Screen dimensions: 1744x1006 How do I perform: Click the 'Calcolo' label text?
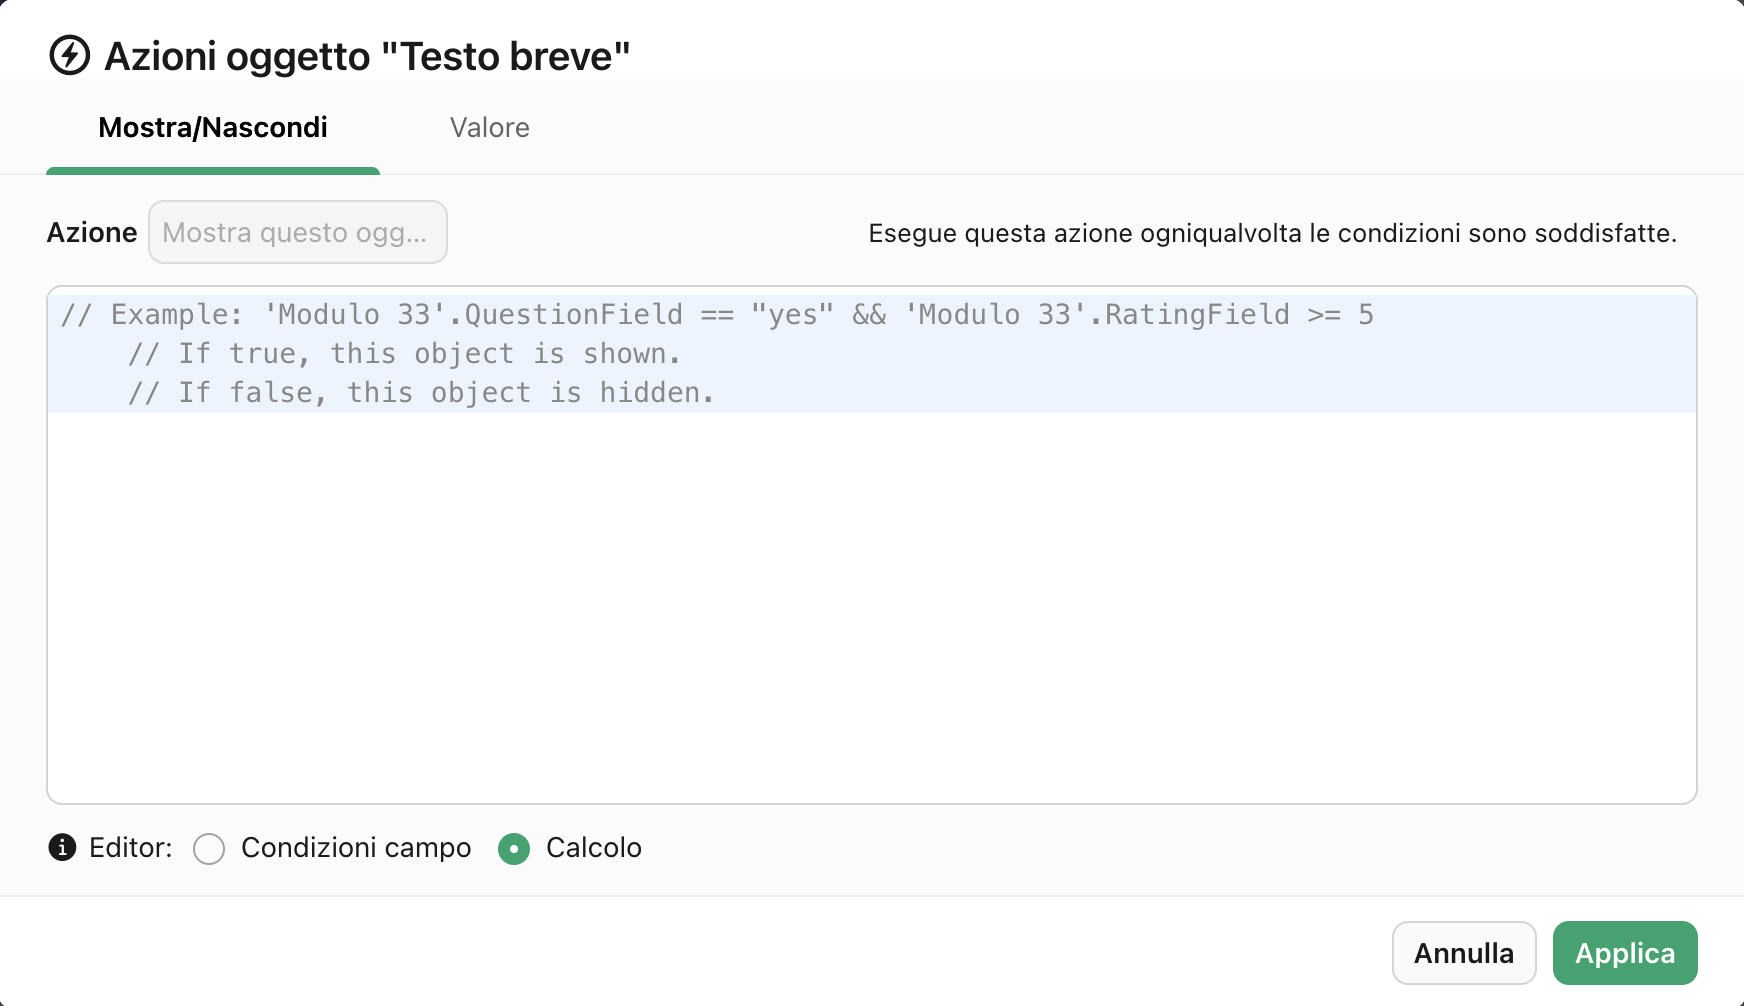coord(594,848)
